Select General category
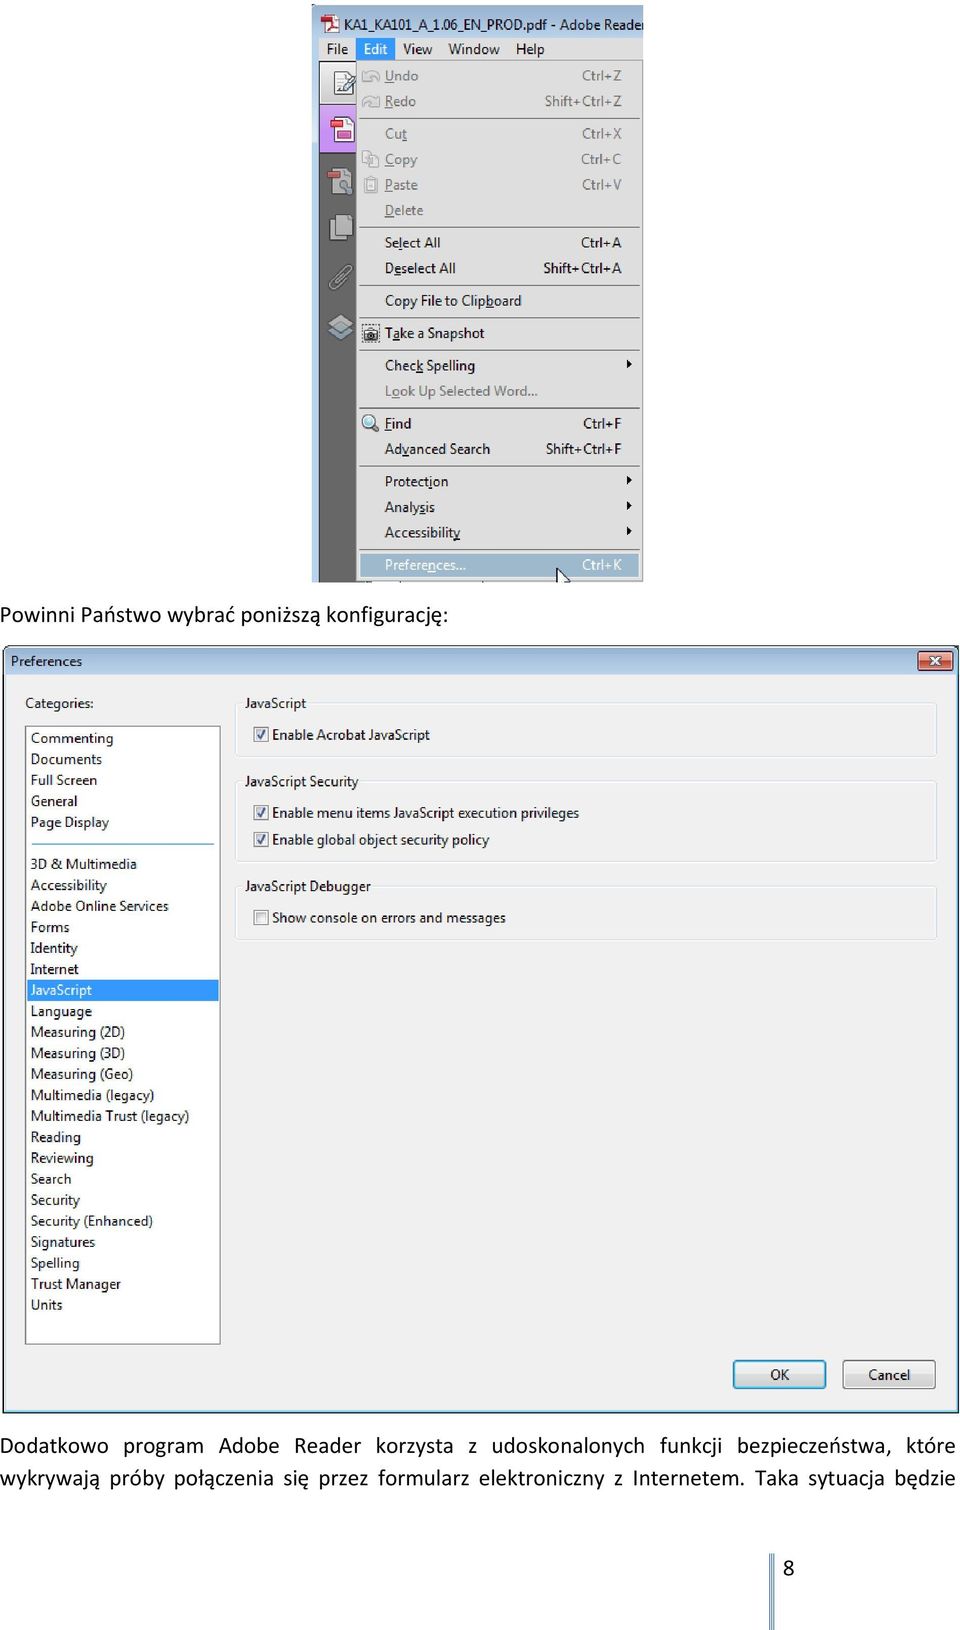Screen dimensions: 960x1630 pyautogui.click(x=54, y=801)
